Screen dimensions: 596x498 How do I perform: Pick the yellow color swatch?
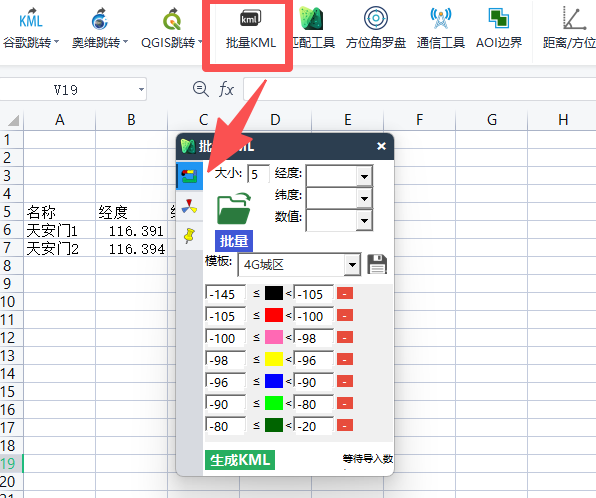tap(274, 360)
